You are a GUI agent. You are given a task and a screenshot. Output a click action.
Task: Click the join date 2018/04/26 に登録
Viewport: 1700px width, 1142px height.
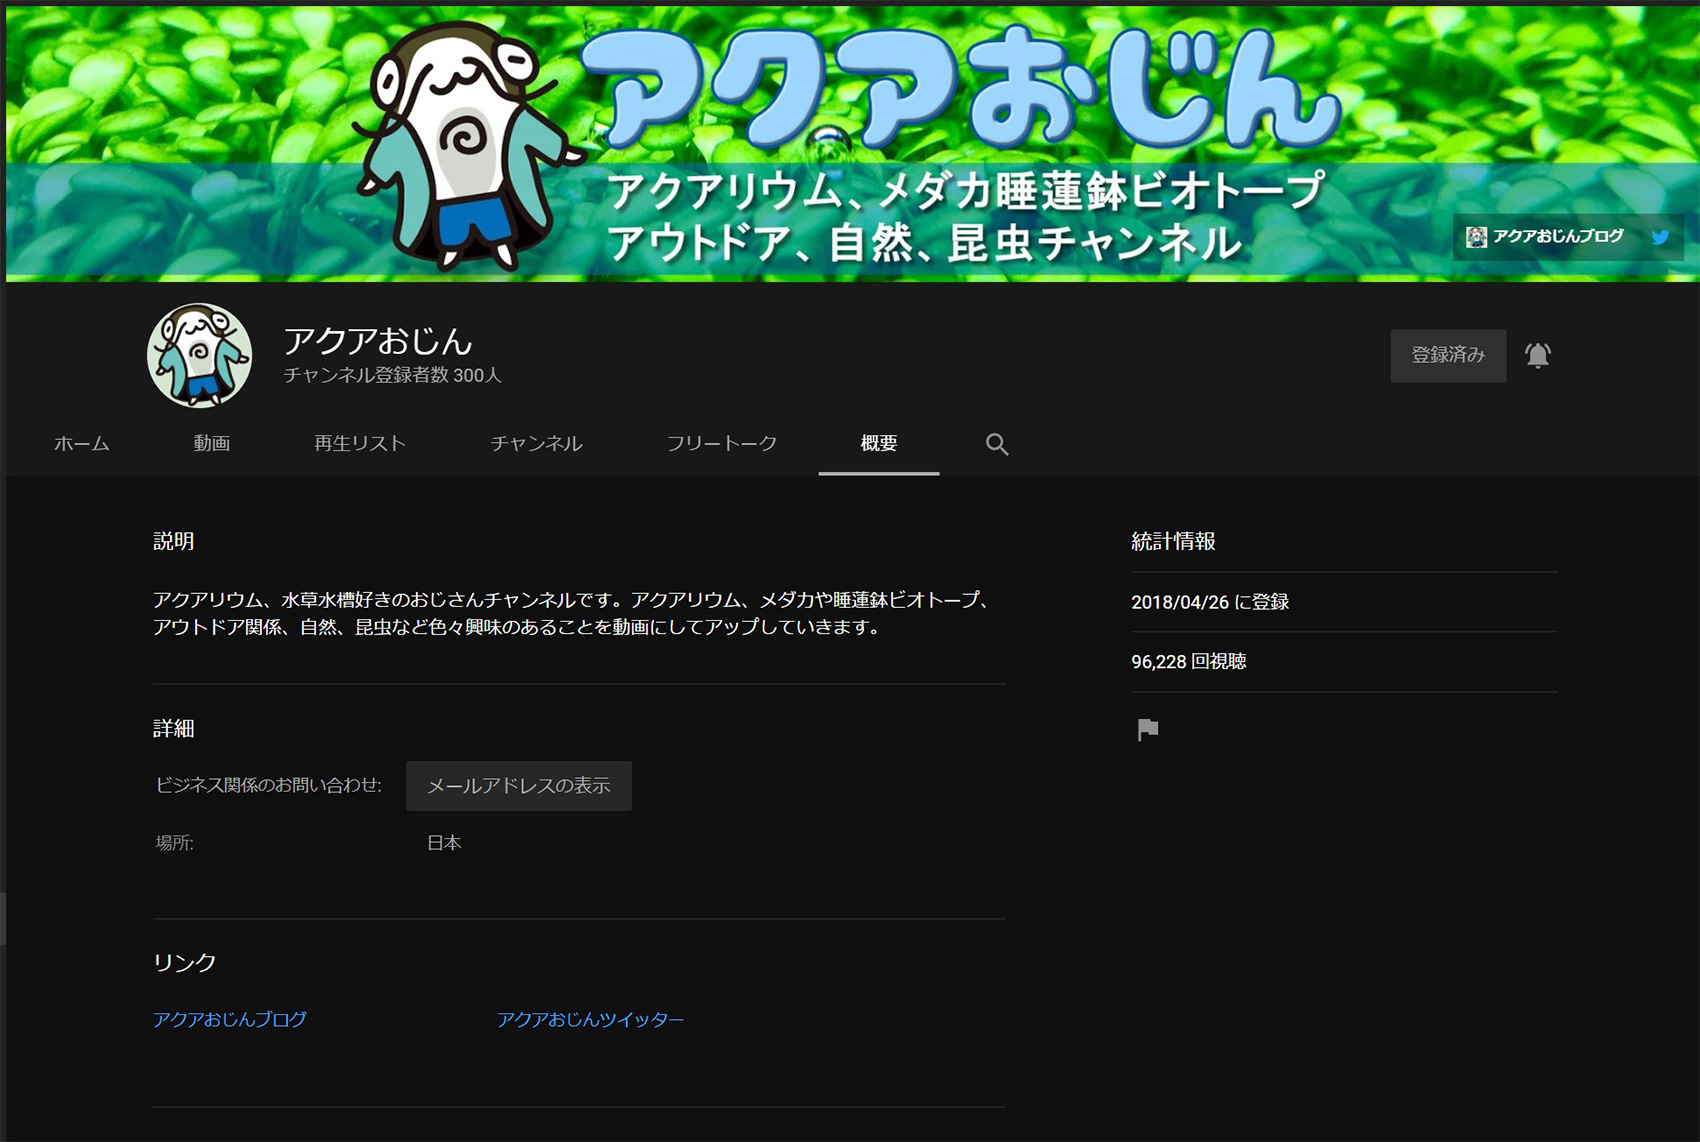click(1210, 602)
